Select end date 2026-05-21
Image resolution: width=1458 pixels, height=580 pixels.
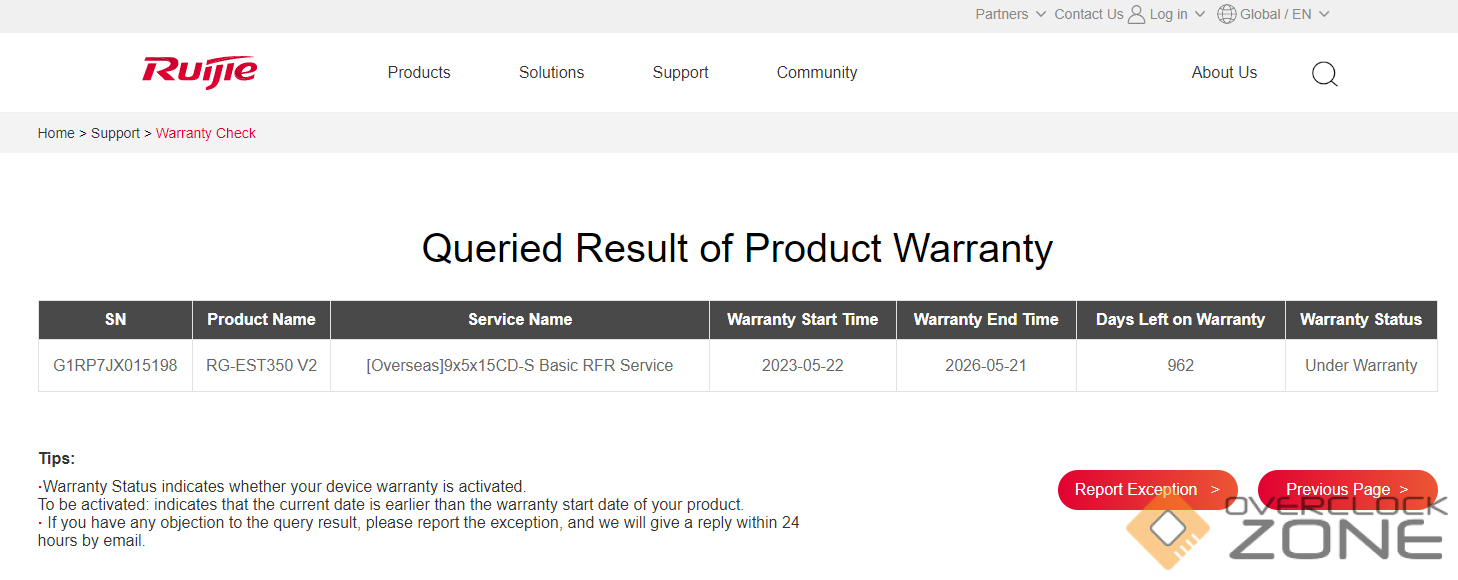(986, 365)
